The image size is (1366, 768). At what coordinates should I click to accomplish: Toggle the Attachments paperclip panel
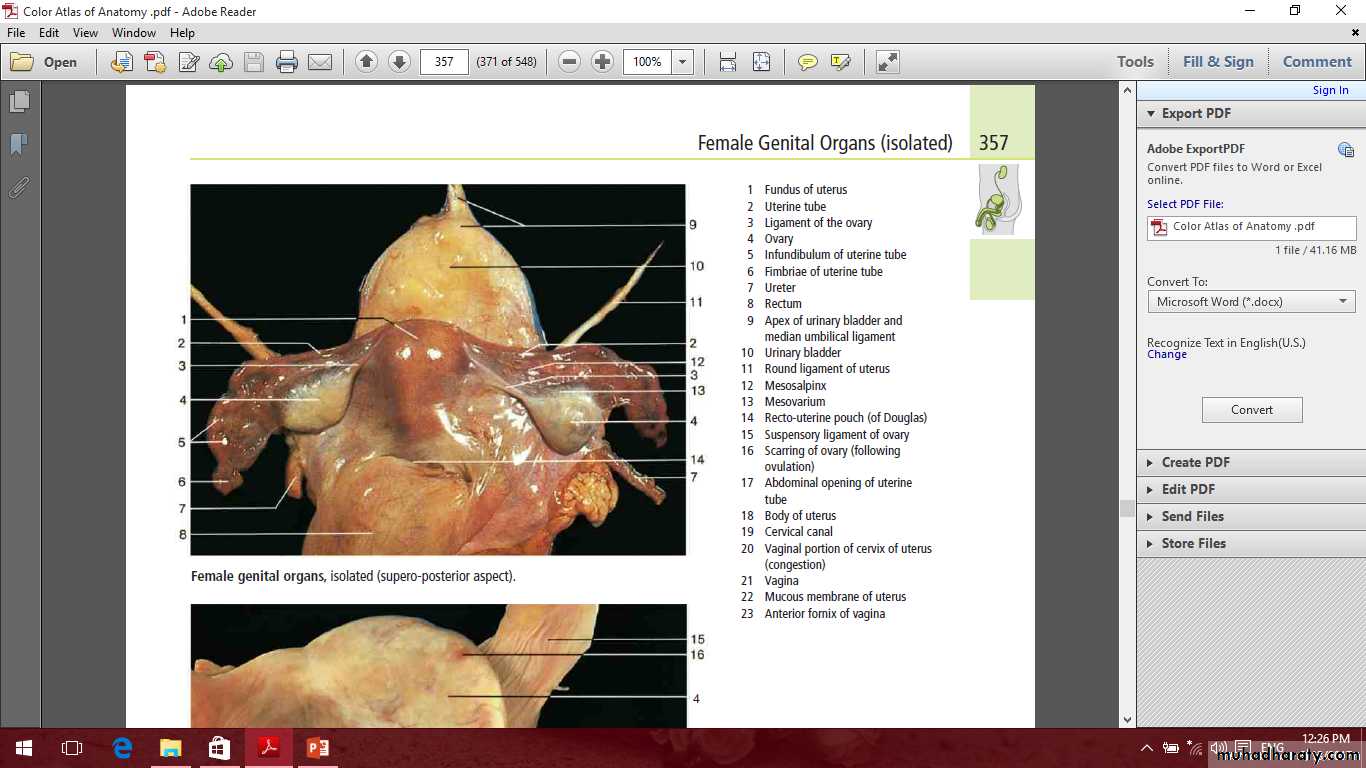[19, 187]
